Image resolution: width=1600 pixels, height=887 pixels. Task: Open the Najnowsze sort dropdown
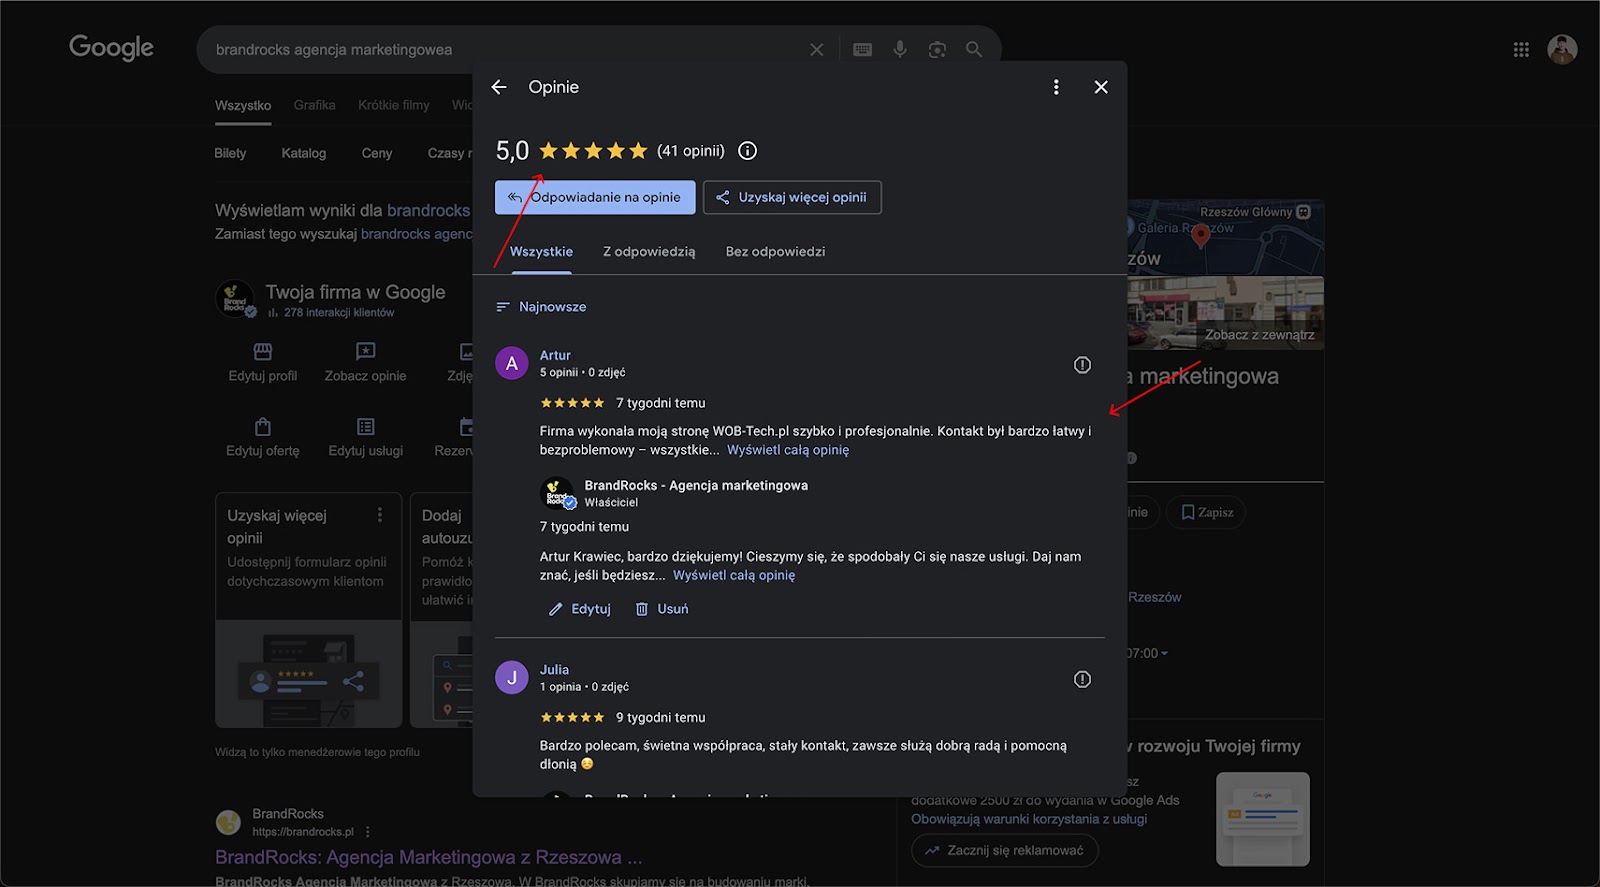coord(541,307)
